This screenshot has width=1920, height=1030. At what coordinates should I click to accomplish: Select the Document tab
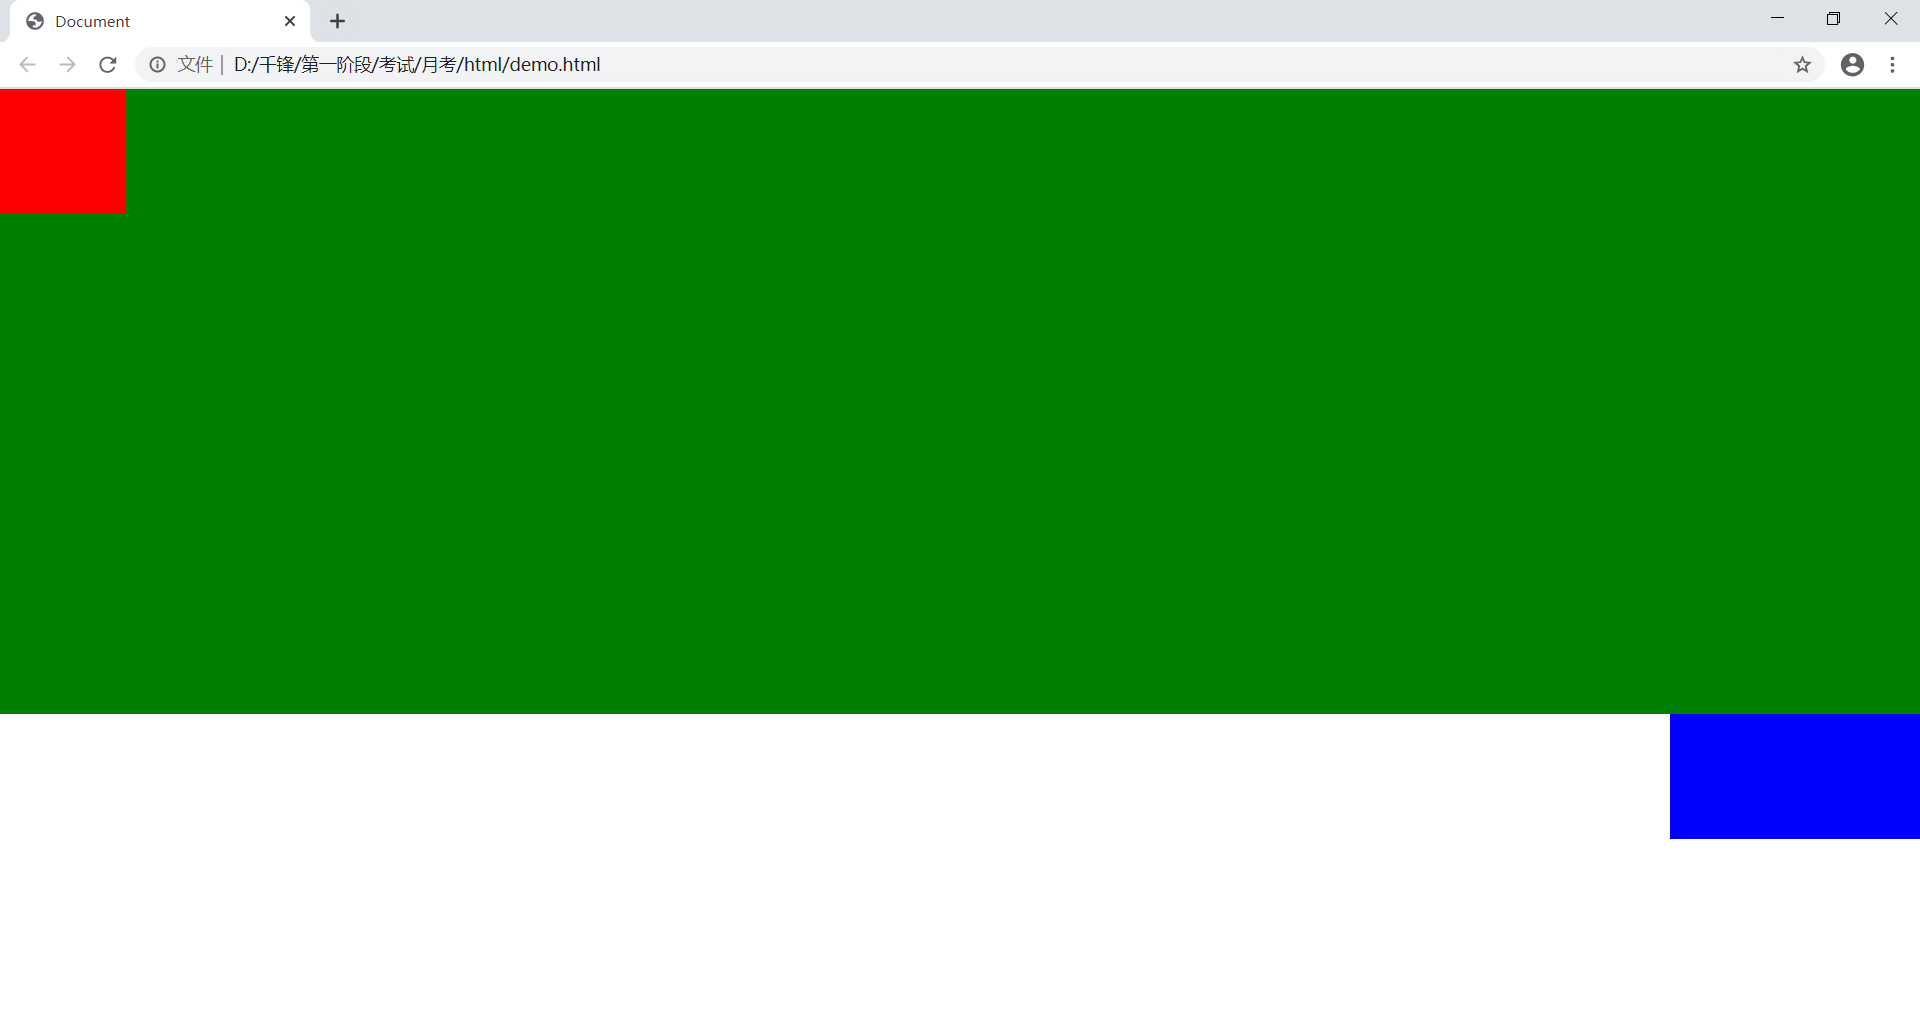(160, 21)
